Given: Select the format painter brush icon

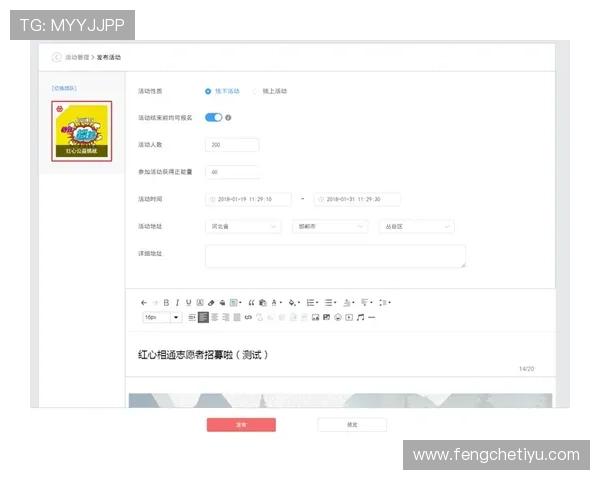Looking at the screenshot, I should tap(222, 303).
